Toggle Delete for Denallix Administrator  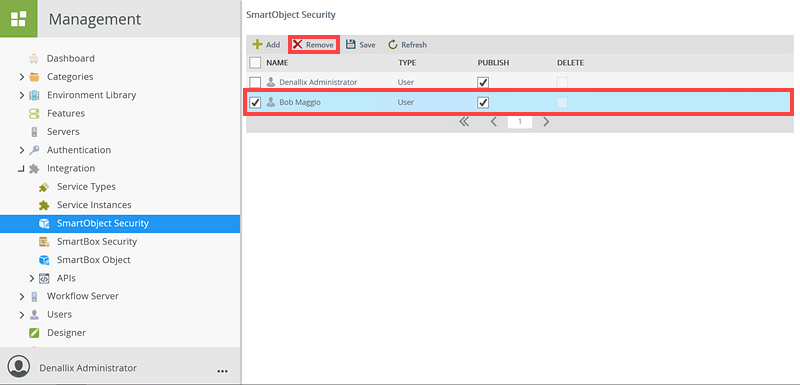562,82
